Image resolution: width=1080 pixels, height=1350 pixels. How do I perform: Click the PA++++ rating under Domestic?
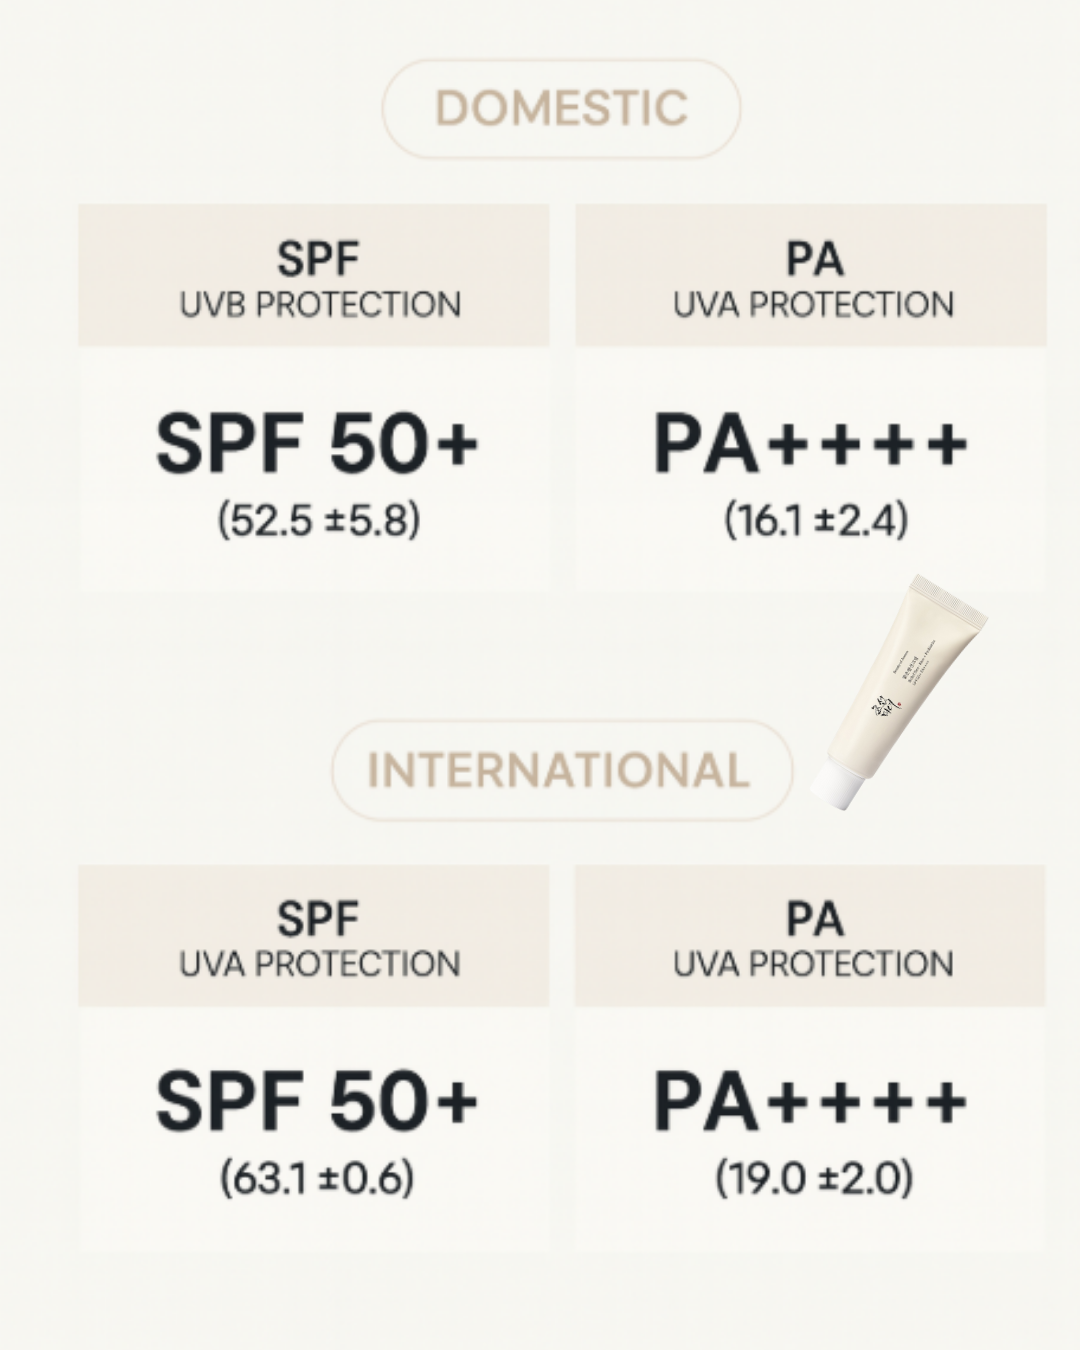(x=811, y=444)
